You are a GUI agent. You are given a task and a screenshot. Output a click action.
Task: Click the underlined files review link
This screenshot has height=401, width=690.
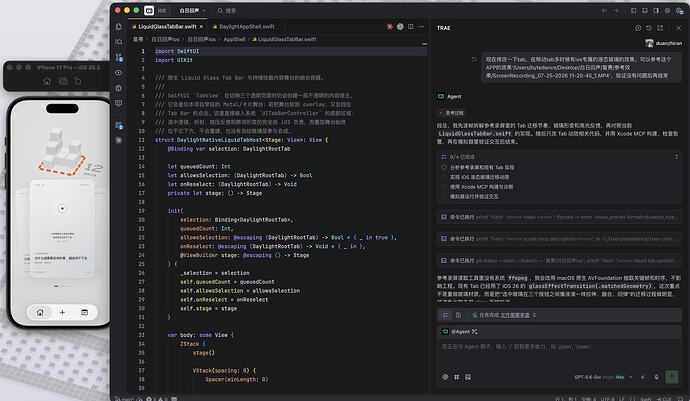pyautogui.click(x=515, y=315)
